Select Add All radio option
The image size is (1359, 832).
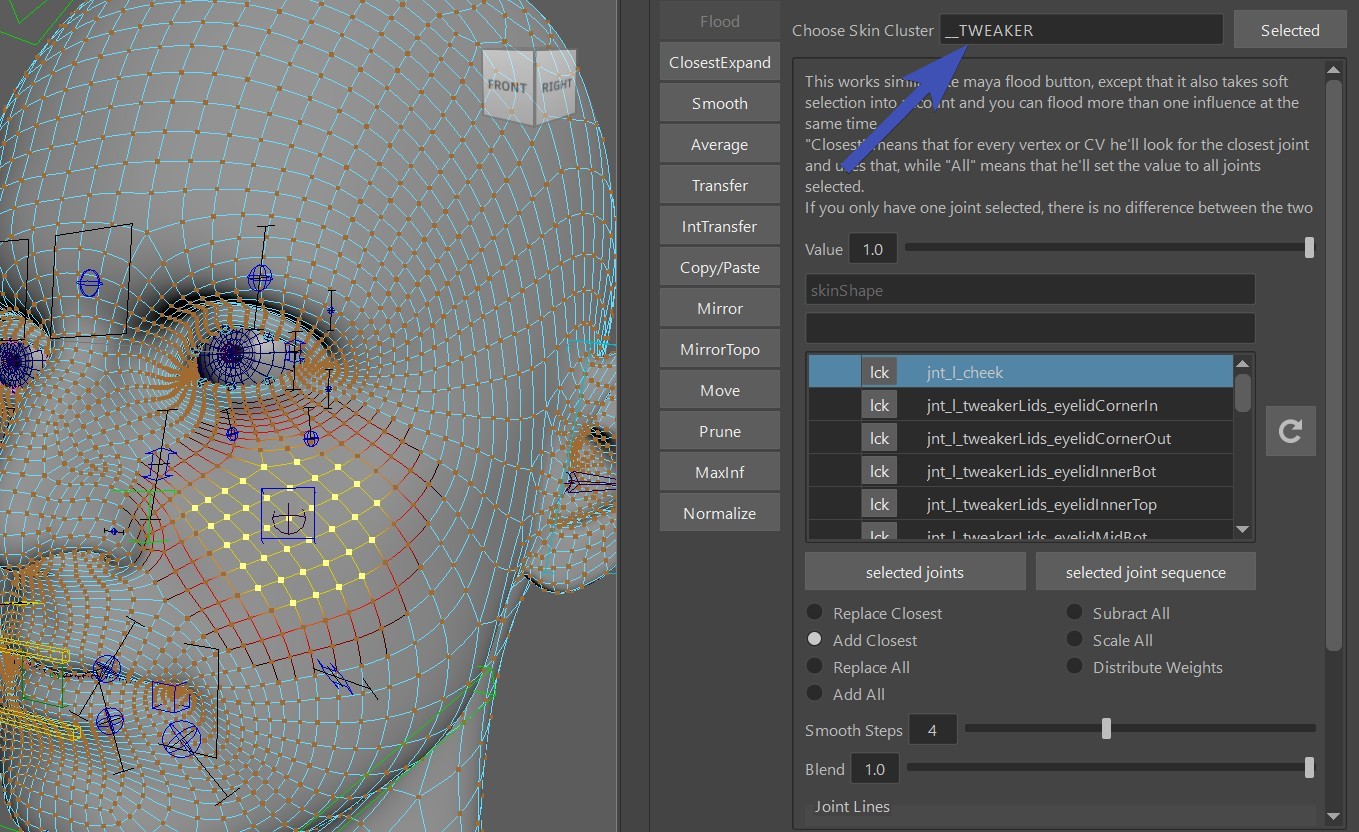pyautogui.click(x=815, y=693)
